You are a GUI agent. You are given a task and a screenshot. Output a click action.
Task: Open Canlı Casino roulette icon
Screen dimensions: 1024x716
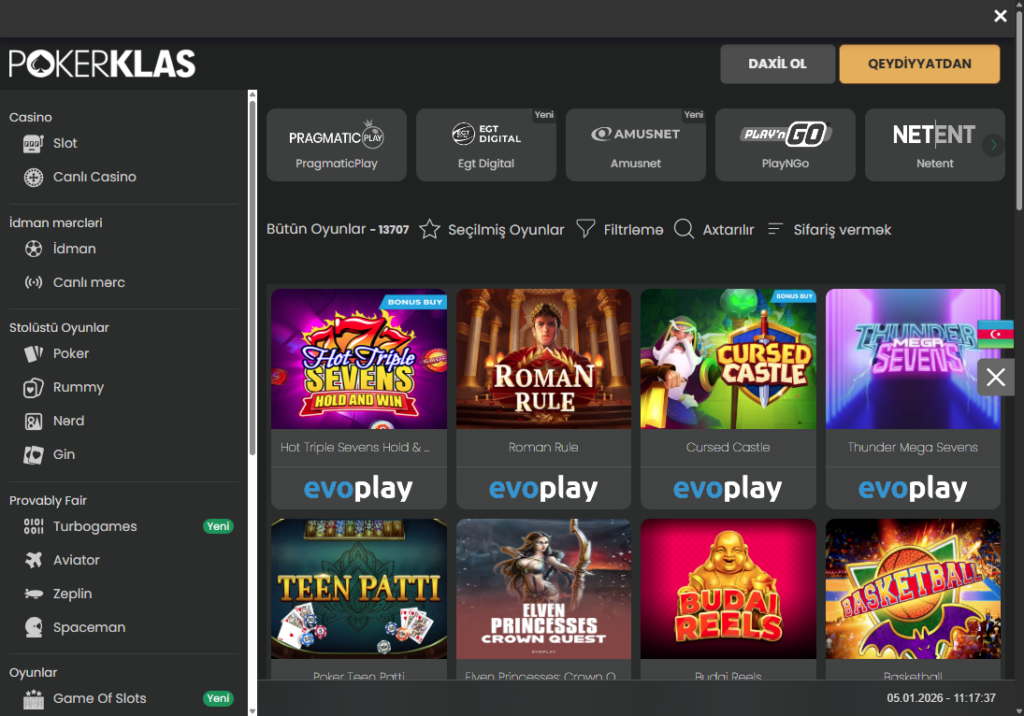coord(34,177)
